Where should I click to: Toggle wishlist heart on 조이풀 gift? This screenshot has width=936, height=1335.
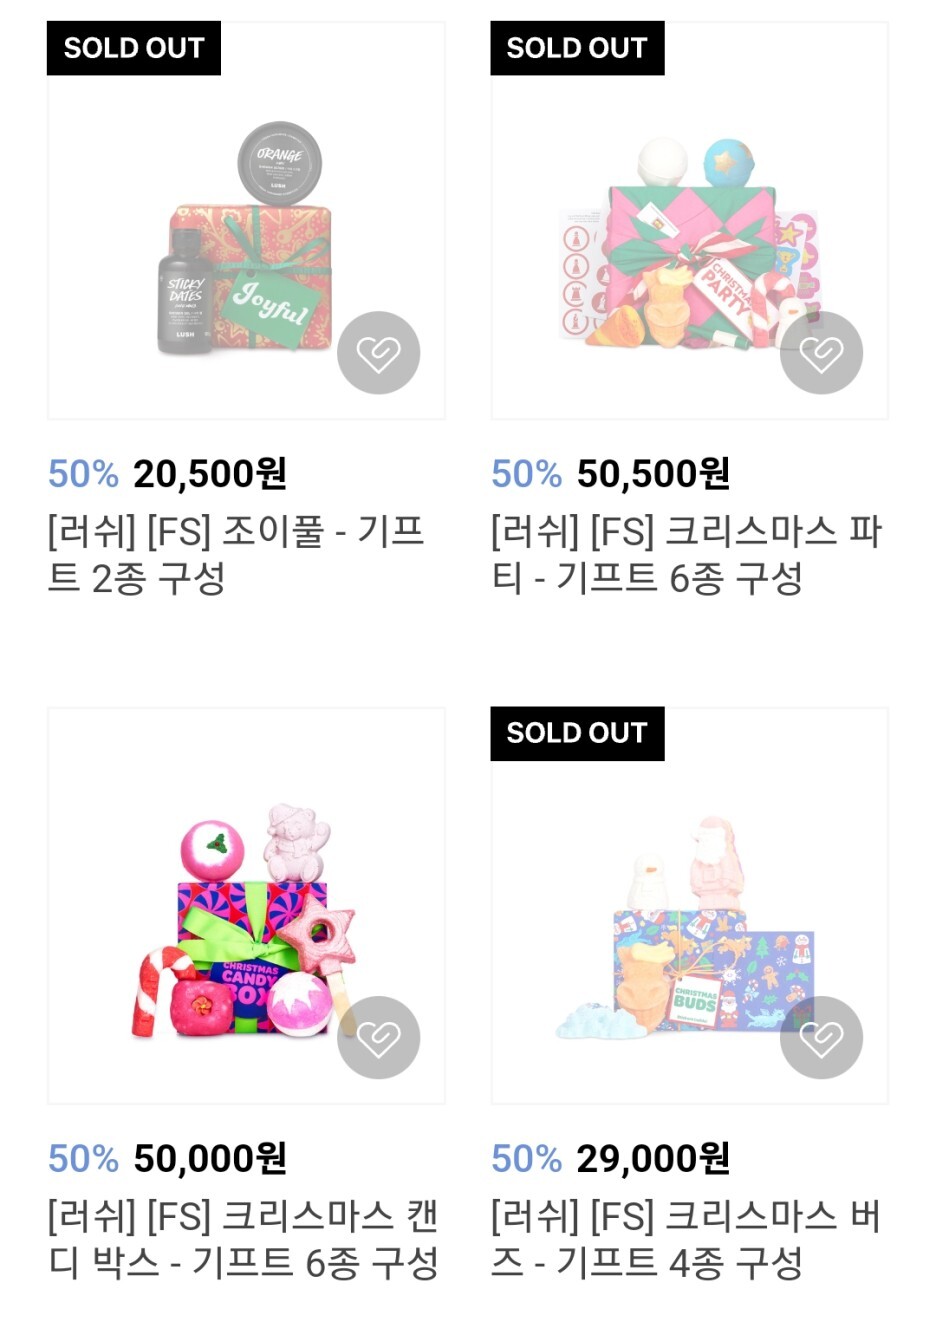coord(378,353)
